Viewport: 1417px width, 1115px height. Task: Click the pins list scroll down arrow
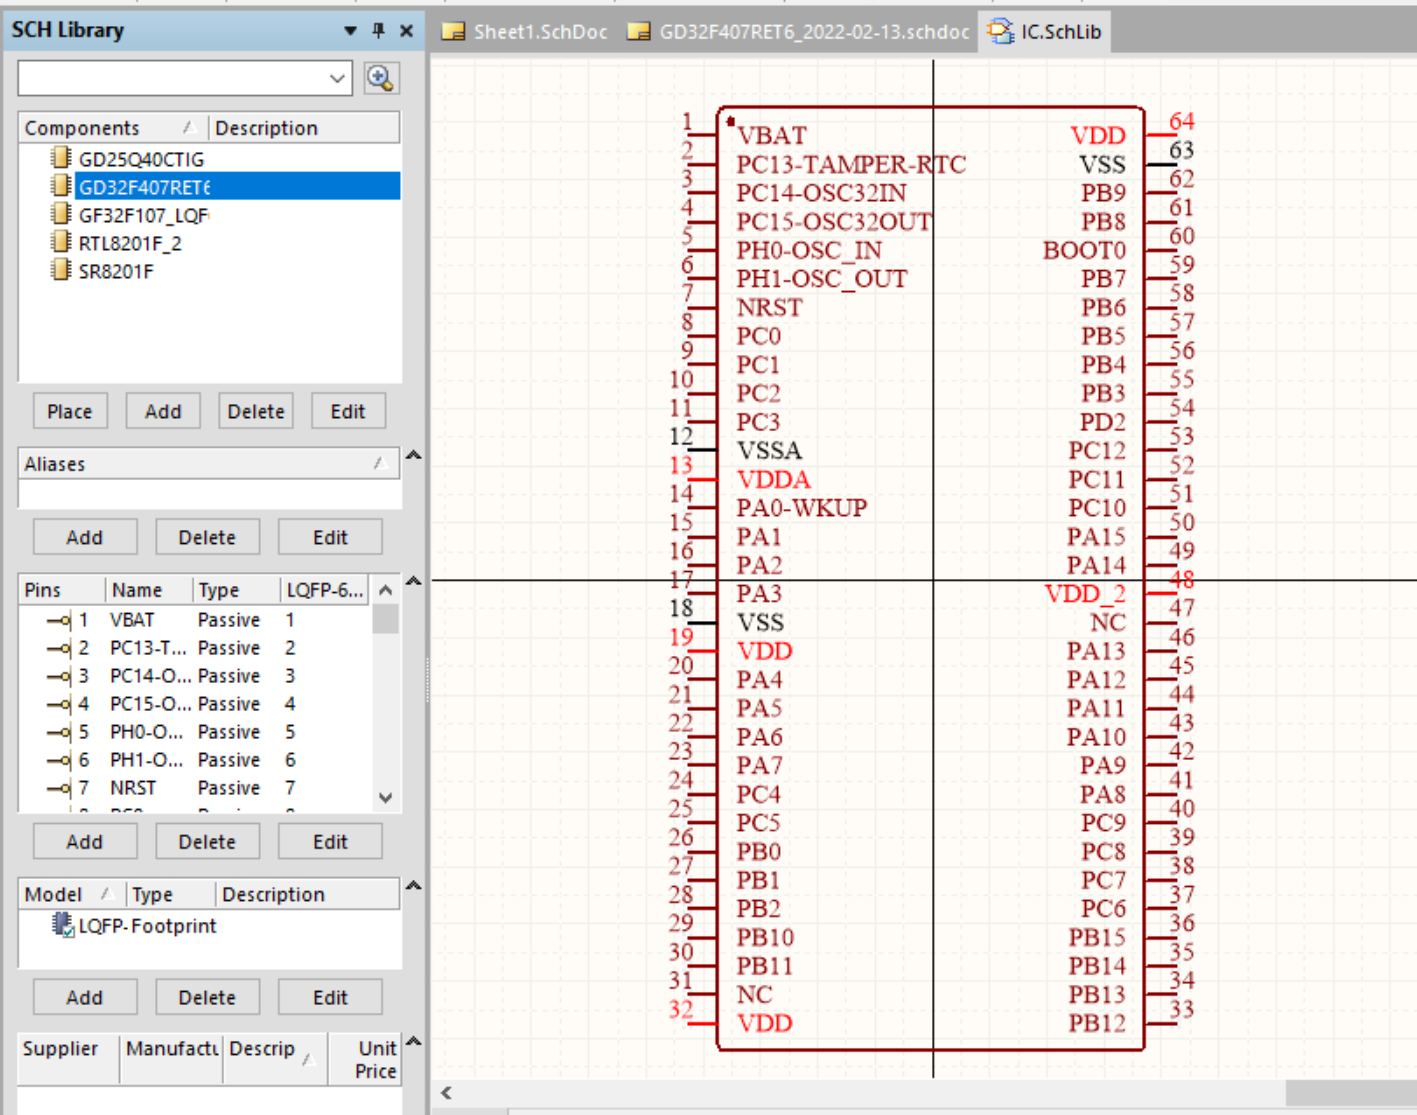click(x=386, y=798)
